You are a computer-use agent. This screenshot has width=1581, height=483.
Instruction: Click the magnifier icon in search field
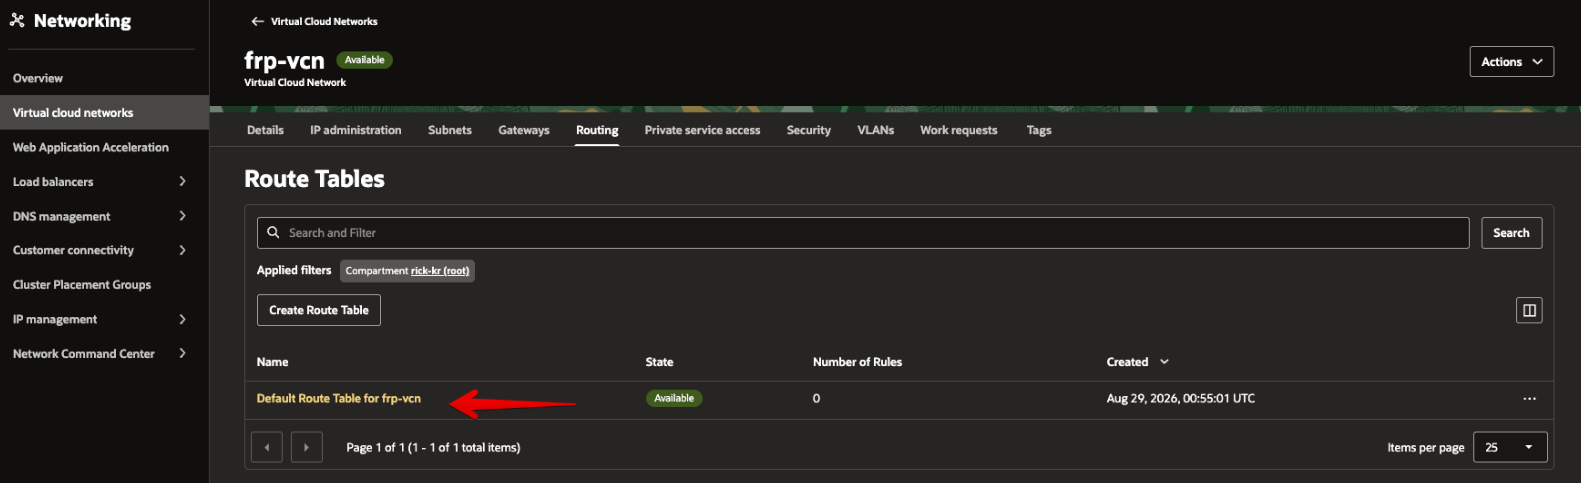[273, 232]
